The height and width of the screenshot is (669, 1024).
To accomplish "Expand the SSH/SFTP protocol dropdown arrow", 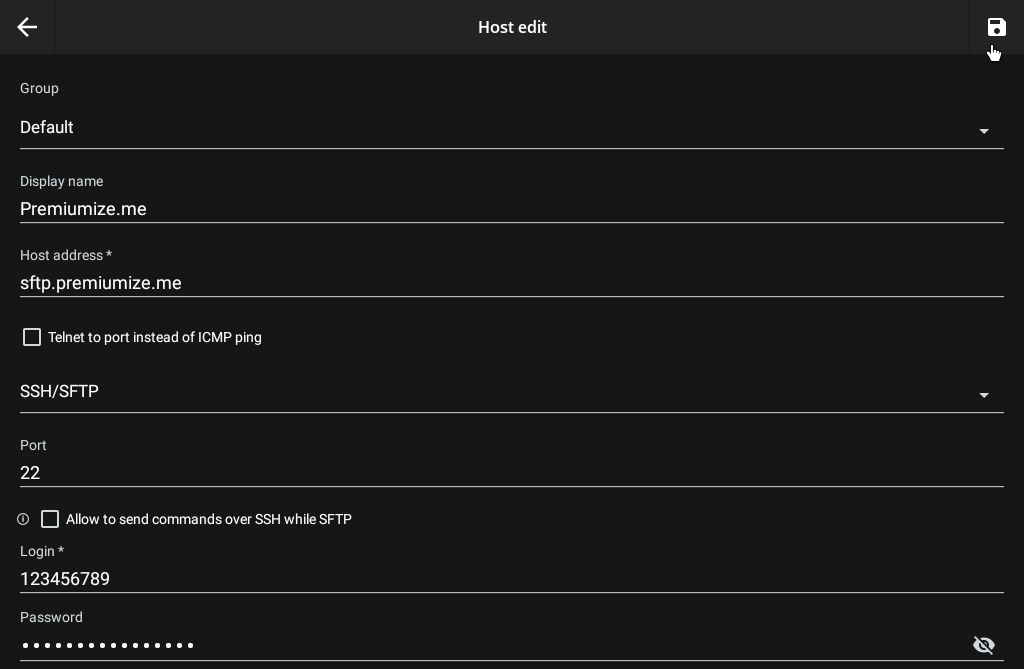I will 984,395.
